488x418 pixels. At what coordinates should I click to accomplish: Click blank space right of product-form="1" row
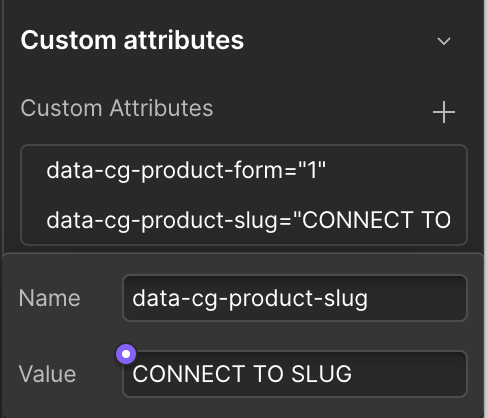point(395,170)
